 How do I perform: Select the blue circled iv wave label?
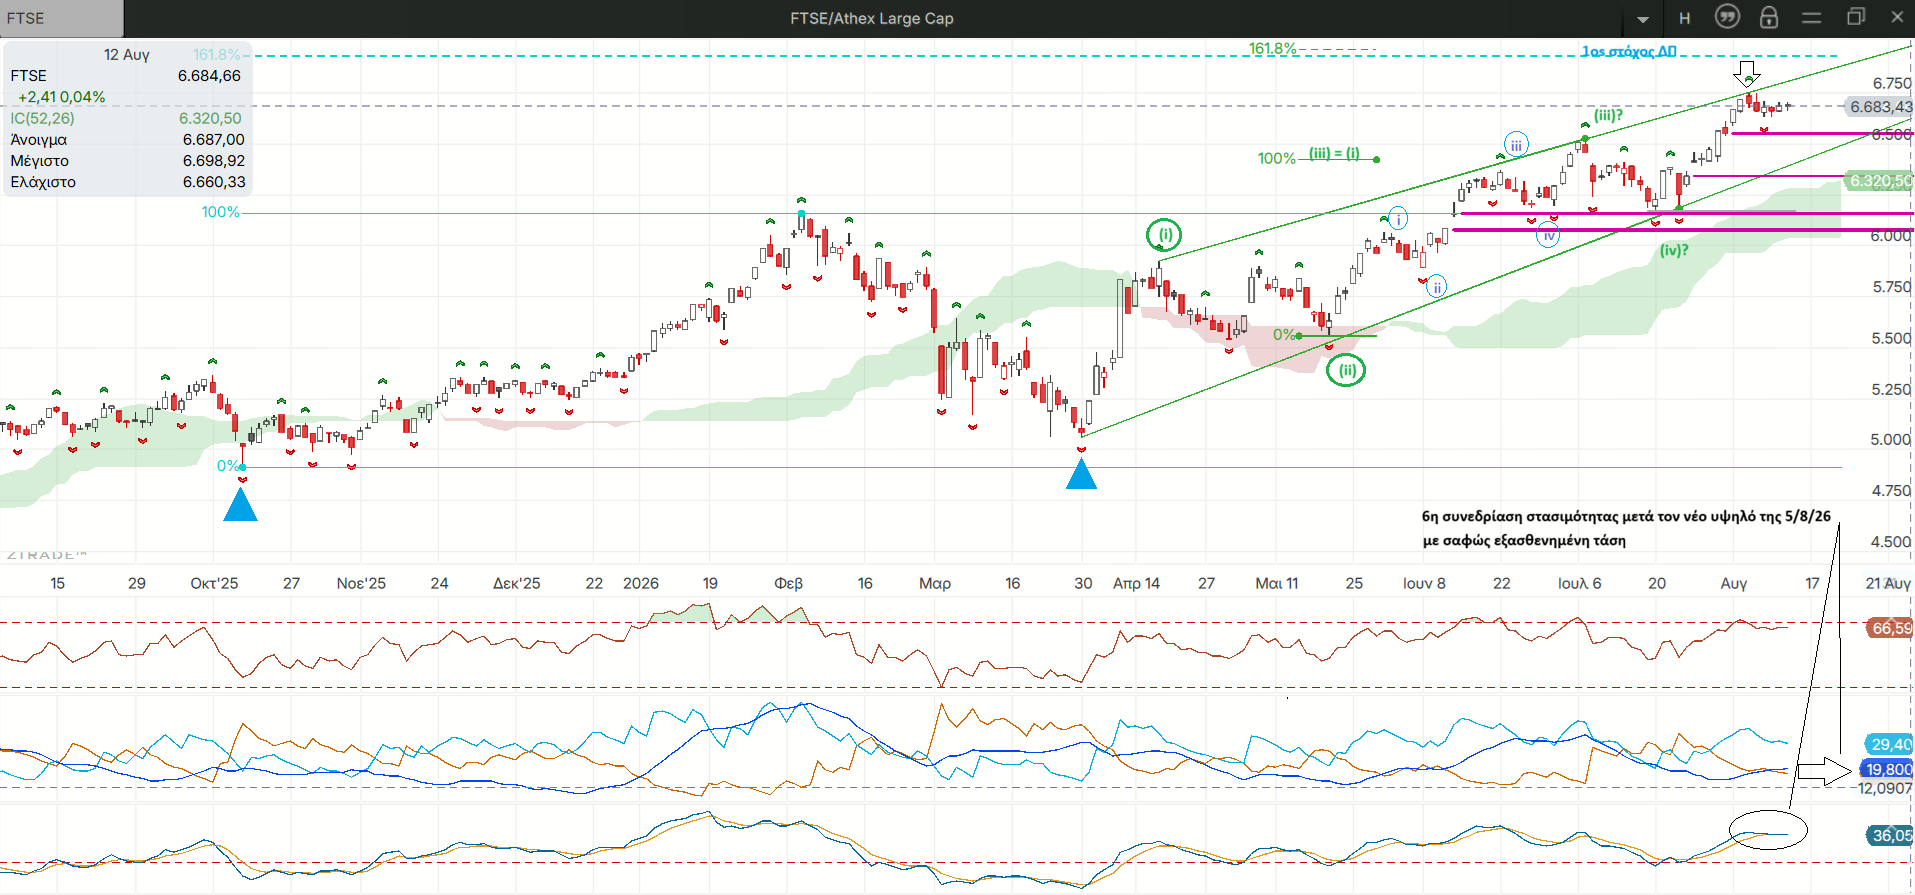point(1548,237)
